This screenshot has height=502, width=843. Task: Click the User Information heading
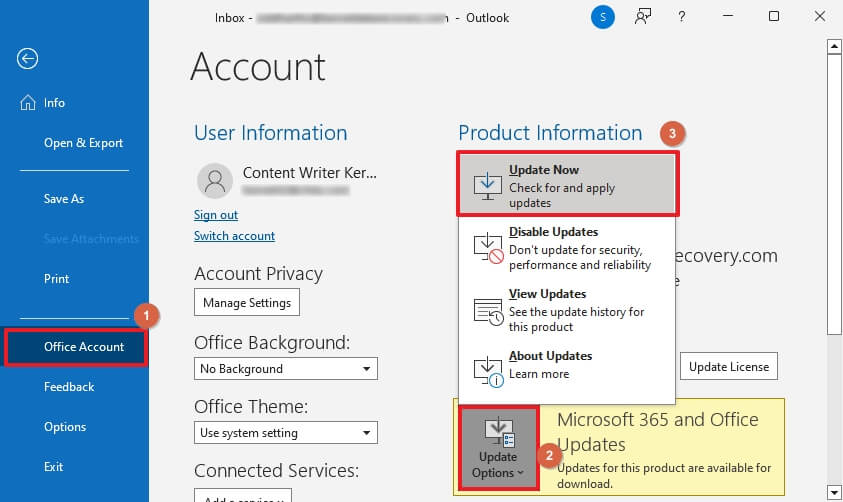(270, 133)
